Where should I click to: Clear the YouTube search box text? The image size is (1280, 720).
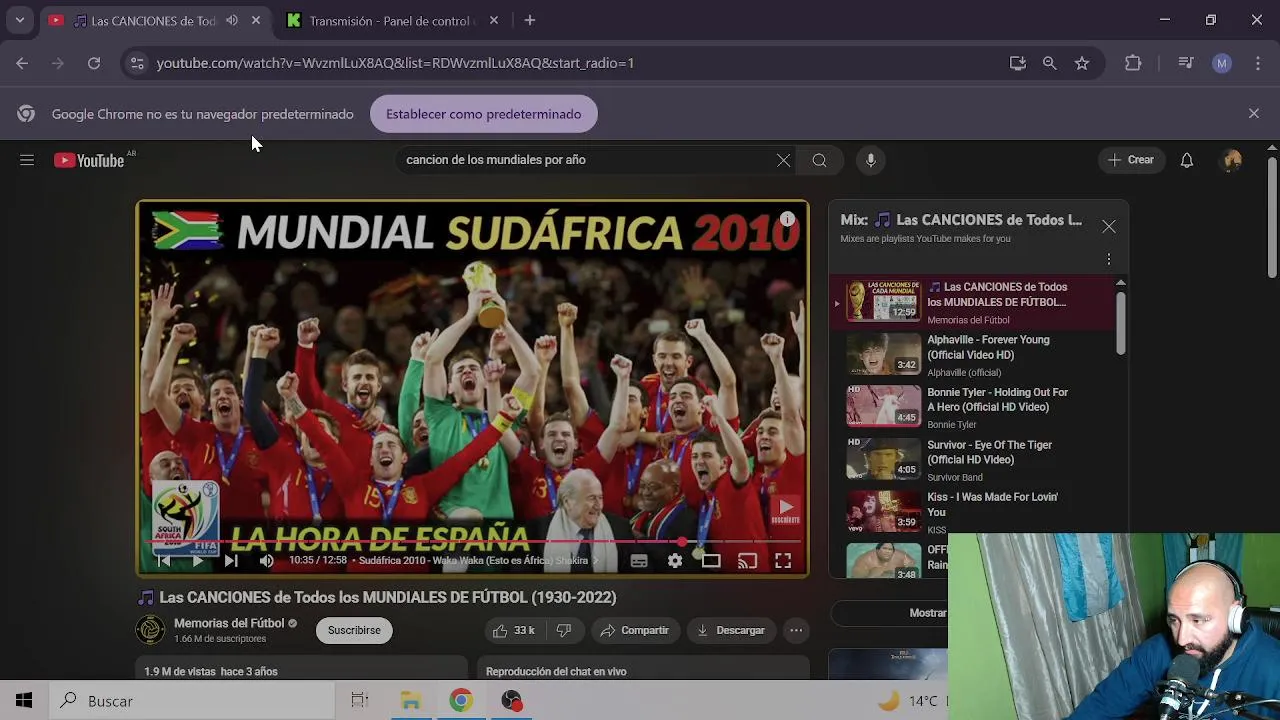[784, 160]
